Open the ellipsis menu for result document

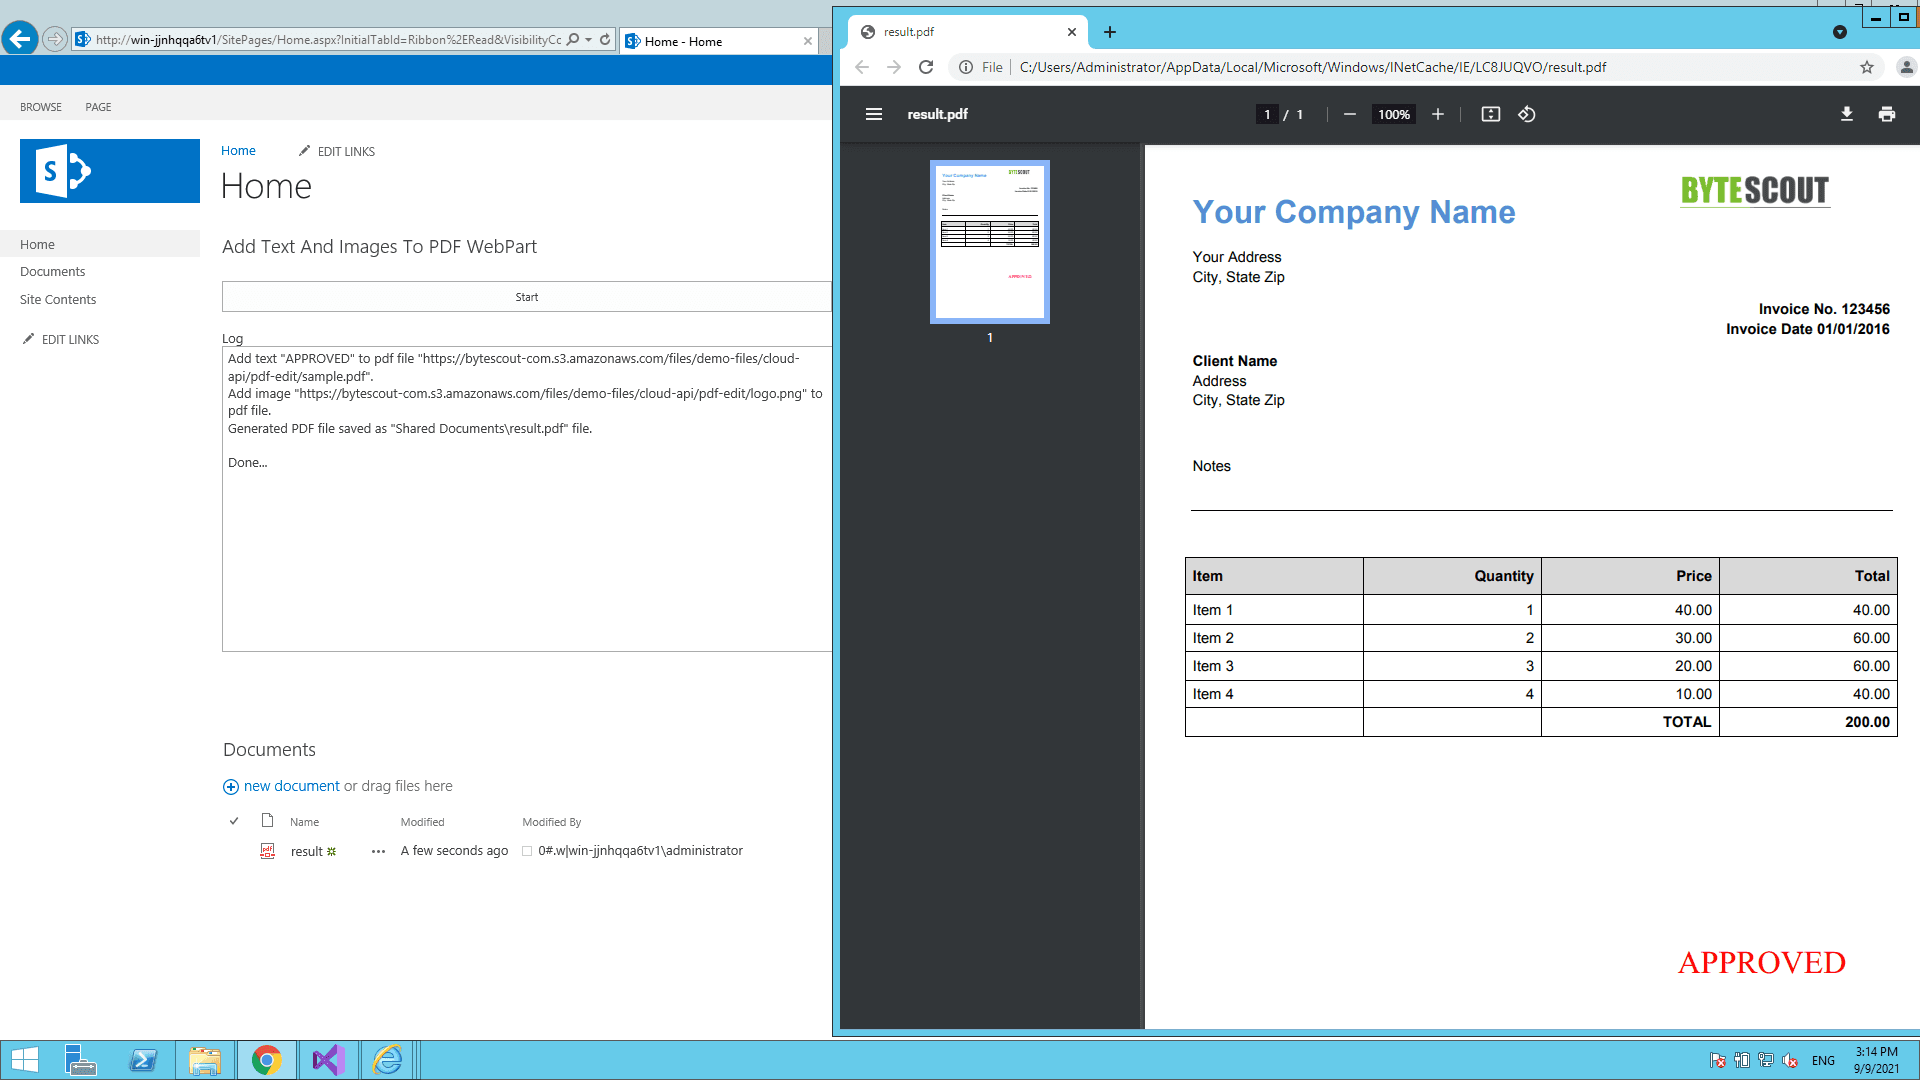click(378, 851)
